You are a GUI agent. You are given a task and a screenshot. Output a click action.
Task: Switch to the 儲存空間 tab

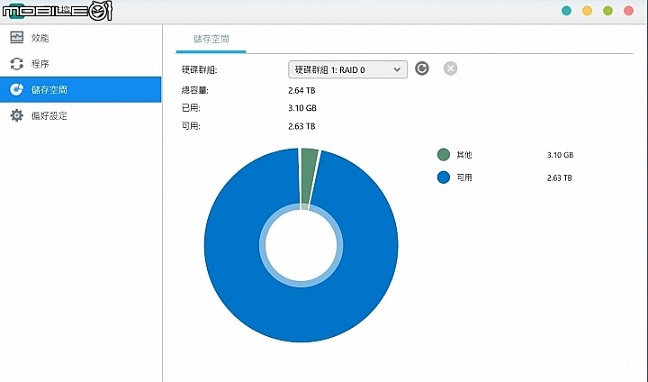[x=211, y=39]
